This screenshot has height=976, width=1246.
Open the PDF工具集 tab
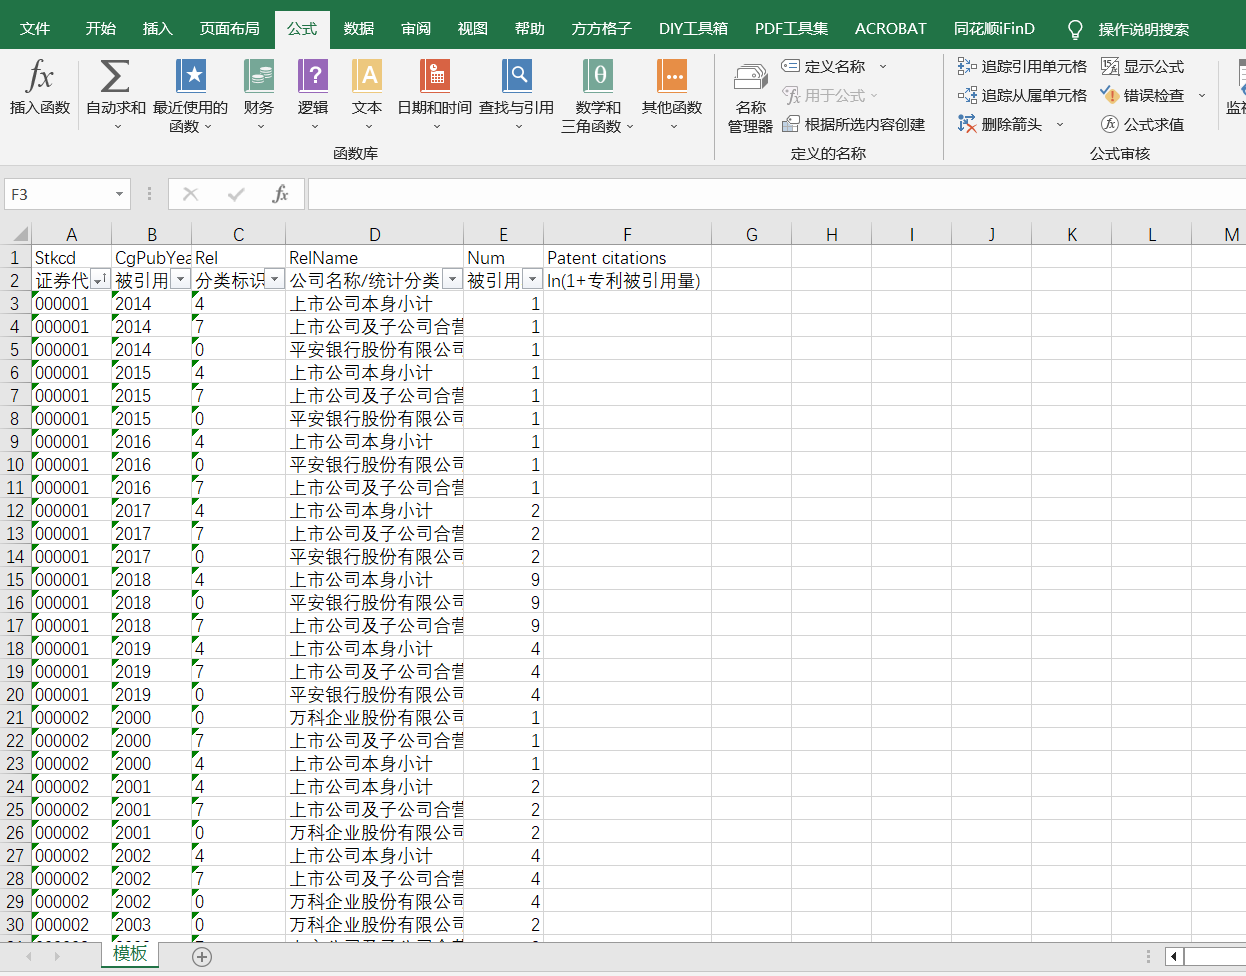792,29
